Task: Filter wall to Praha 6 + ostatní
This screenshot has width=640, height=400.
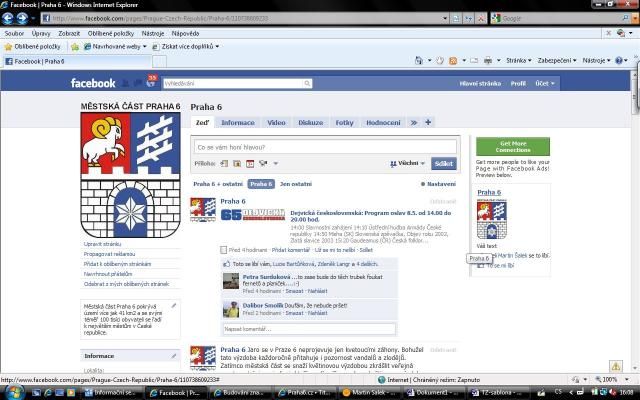Action: (x=218, y=184)
